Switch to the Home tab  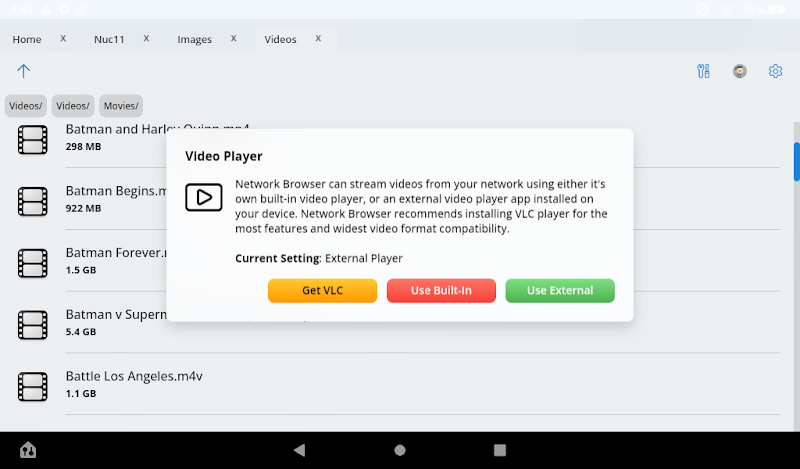[x=27, y=39]
